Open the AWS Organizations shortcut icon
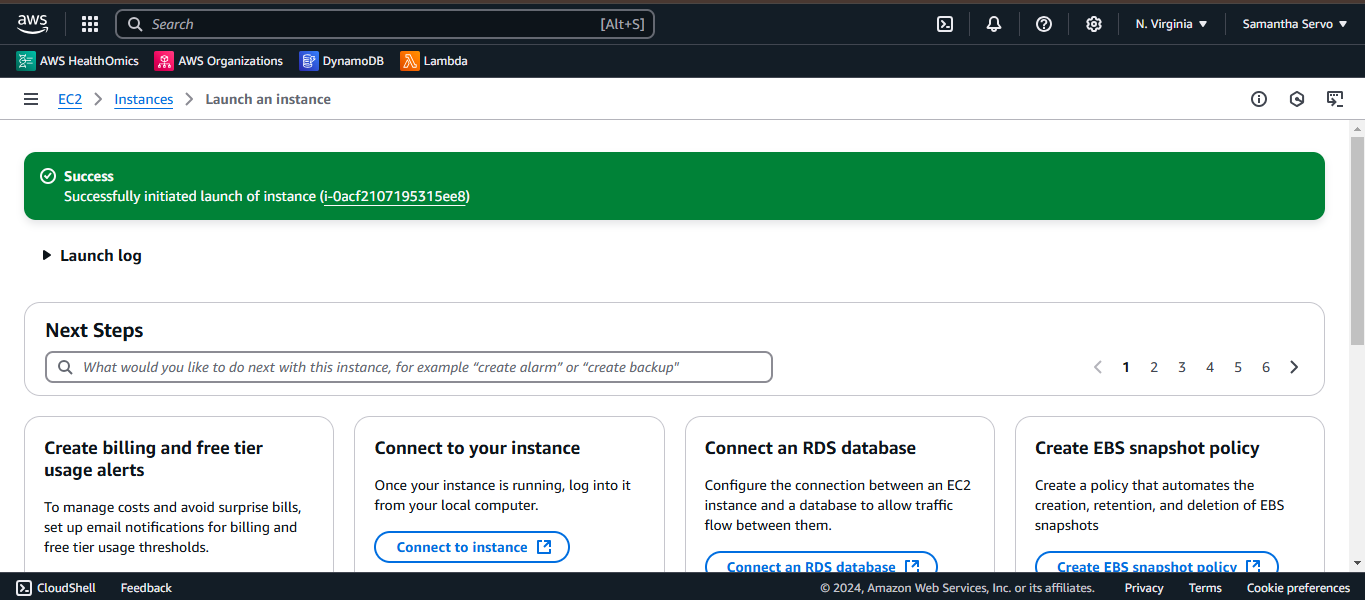 click(164, 61)
